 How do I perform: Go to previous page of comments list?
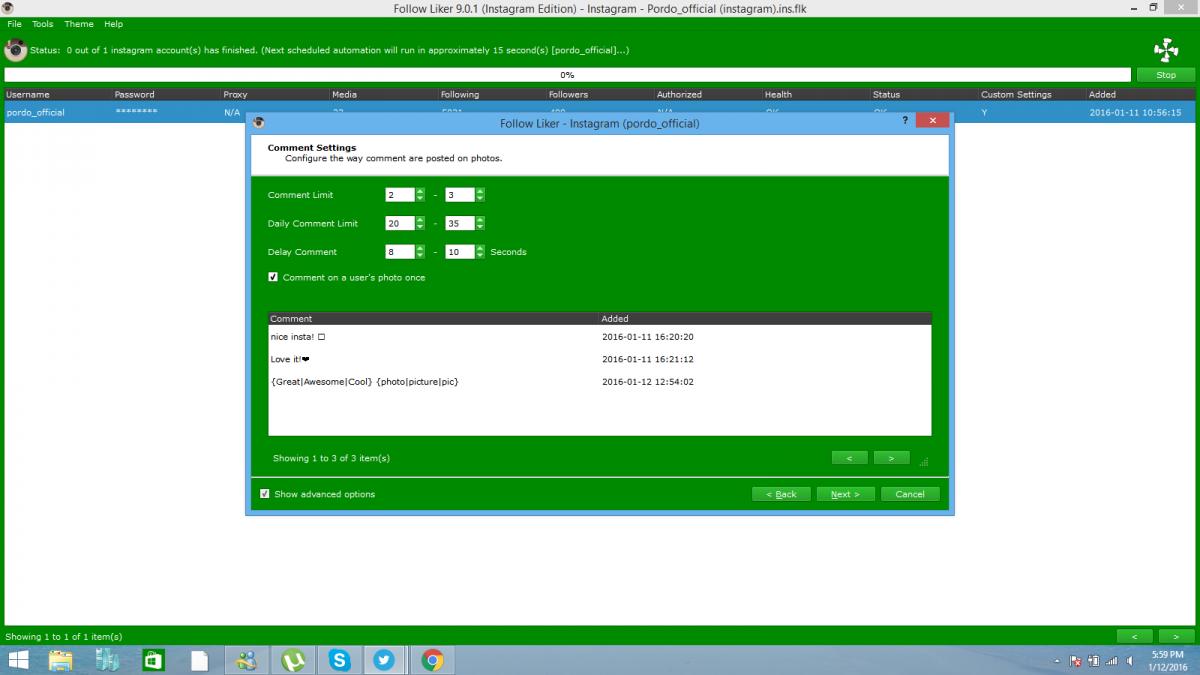[849, 458]
